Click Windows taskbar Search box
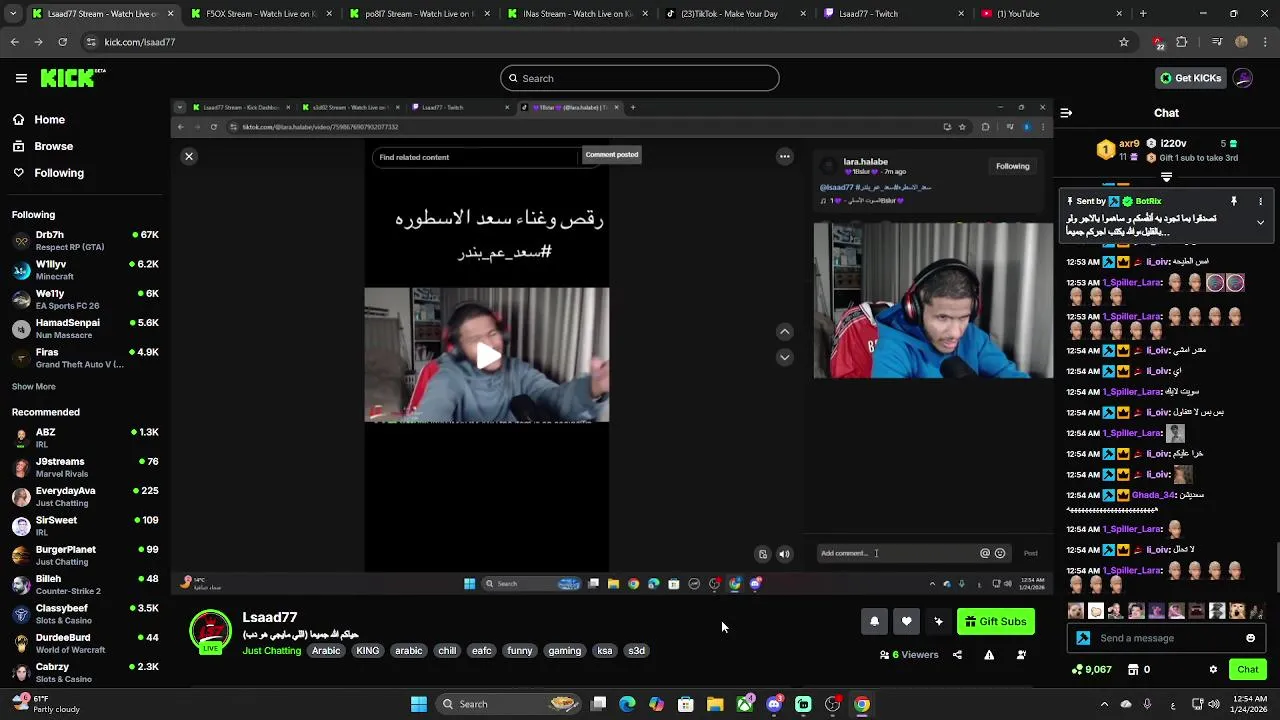The width and height of the screenshot is (1280, 720). 508,704
